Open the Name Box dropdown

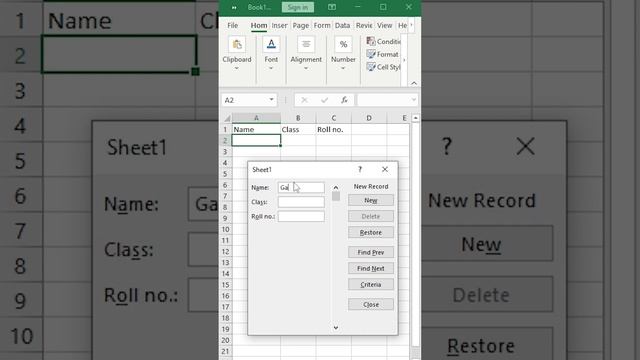click(271, 100)
